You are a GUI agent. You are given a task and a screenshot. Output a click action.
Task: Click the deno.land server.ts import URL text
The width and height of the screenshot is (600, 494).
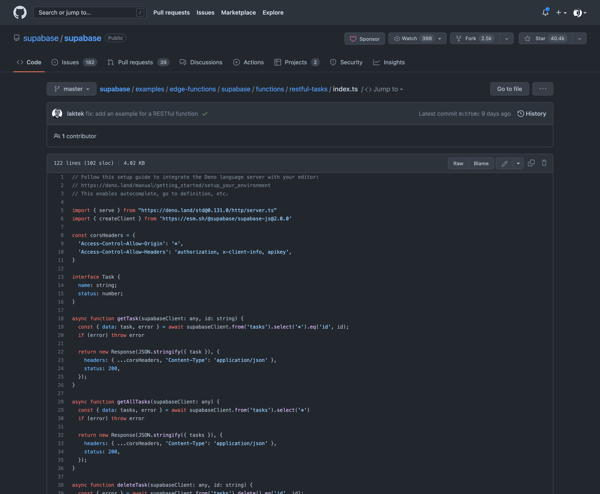coord(207,210)
